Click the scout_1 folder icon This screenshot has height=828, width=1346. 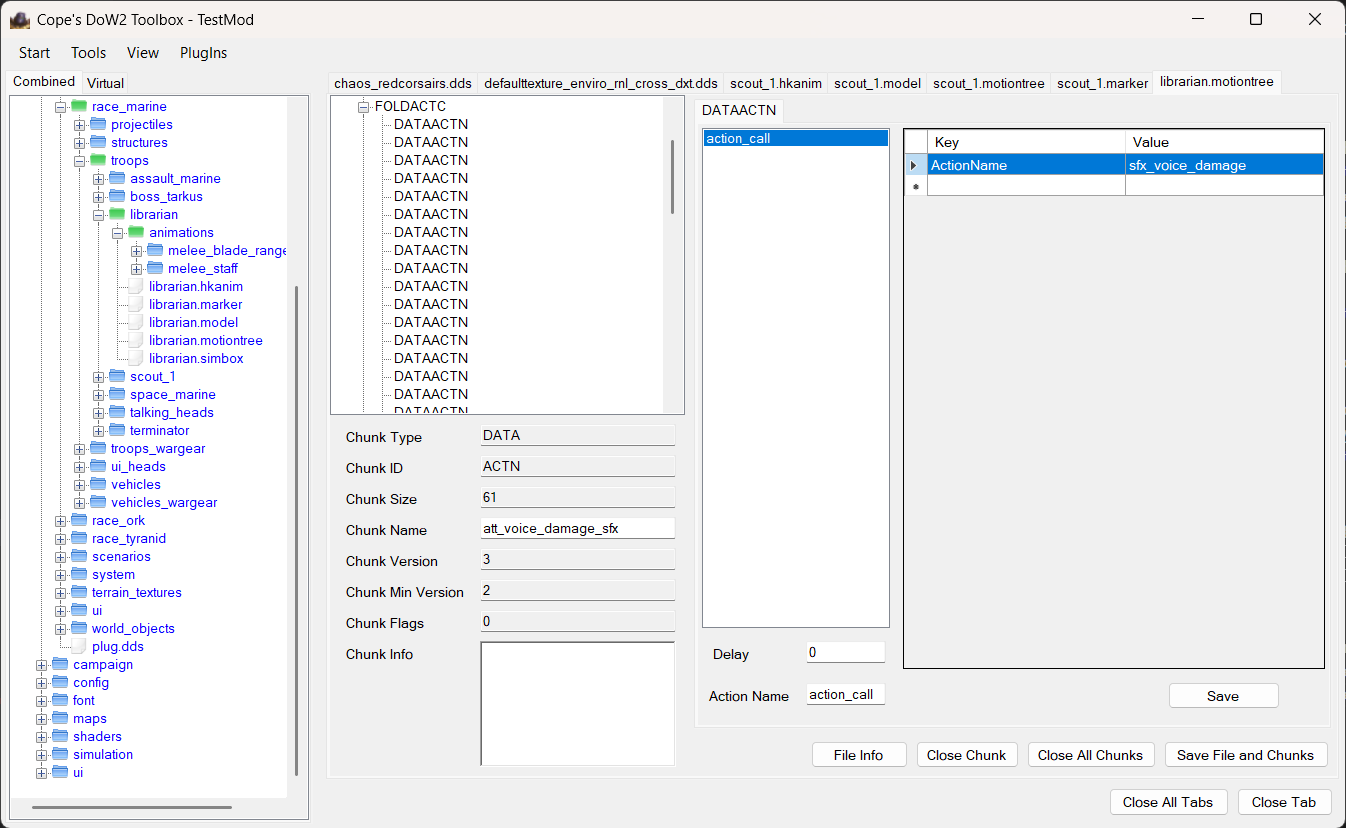click(117, 376)
